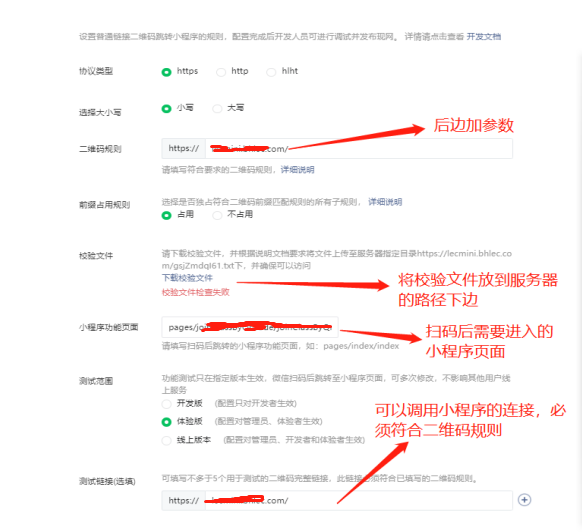Open 详细说明 link for prefix occupation rule

[385, 202]
